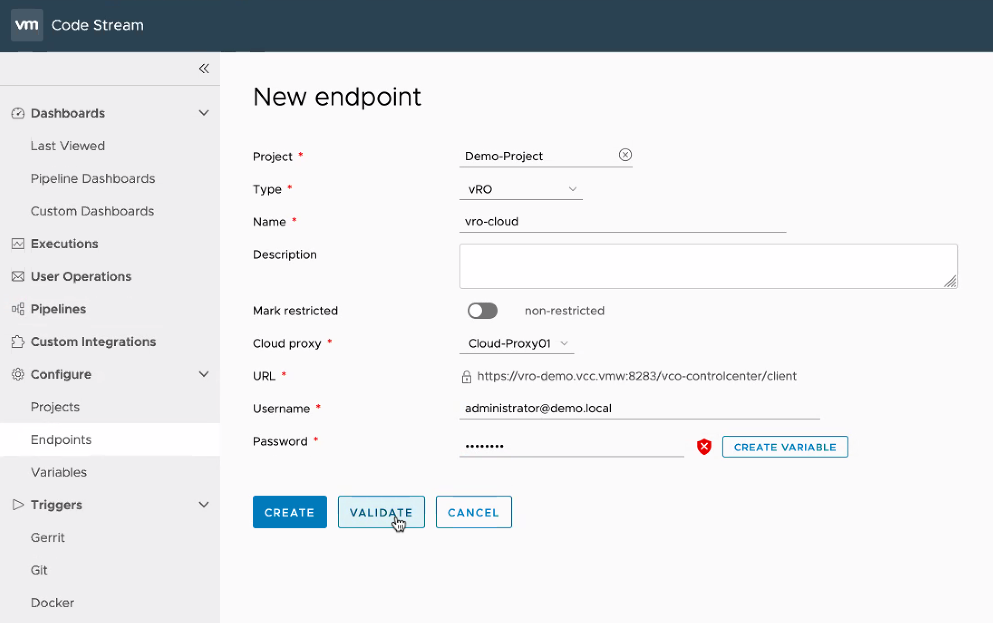Click the URL padlock icon
Viewport: 993px width, 623px height.
(x=466, y=377)
